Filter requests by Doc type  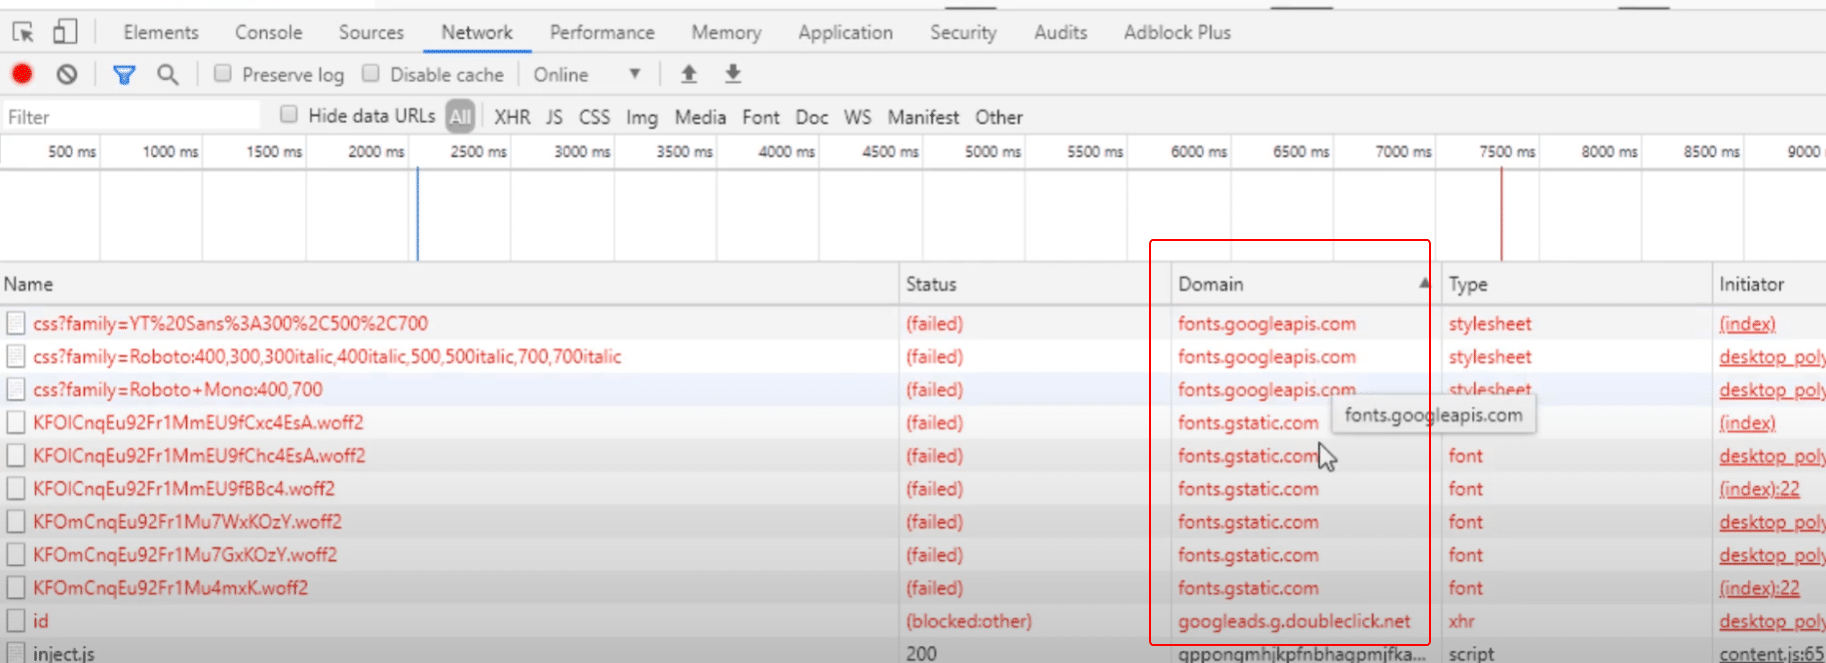pyautogui.click(x=812, y=117)
